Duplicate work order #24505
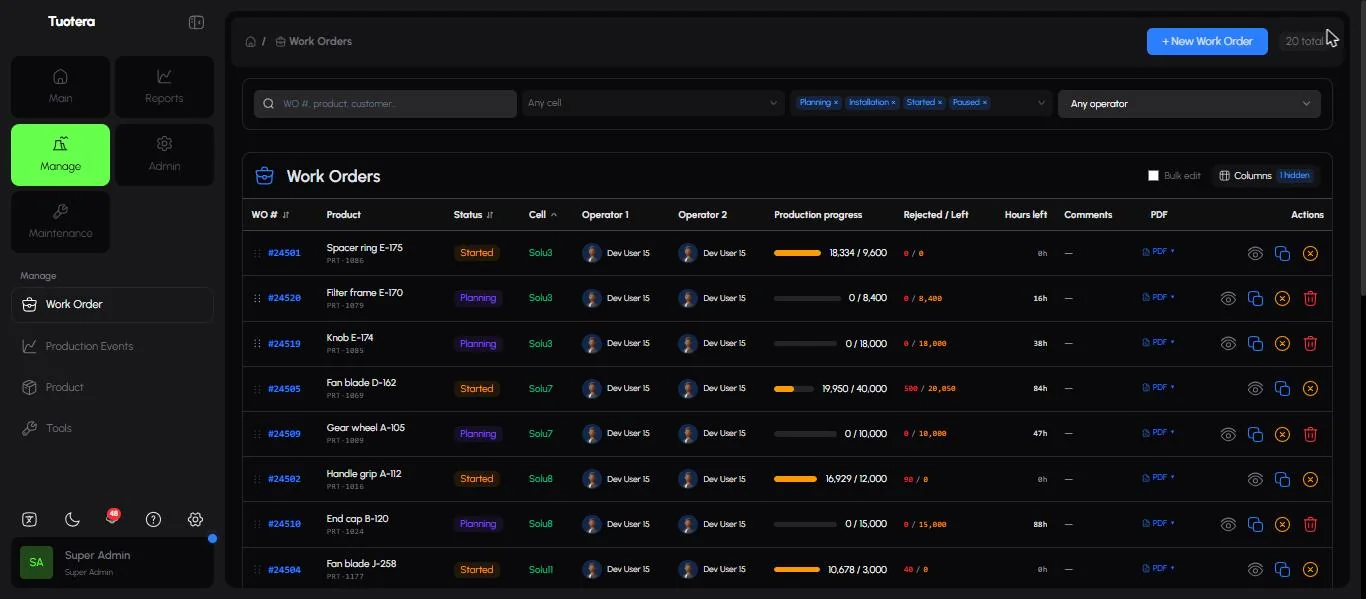Viewport: 1366px width, 599px height. 1283,389
